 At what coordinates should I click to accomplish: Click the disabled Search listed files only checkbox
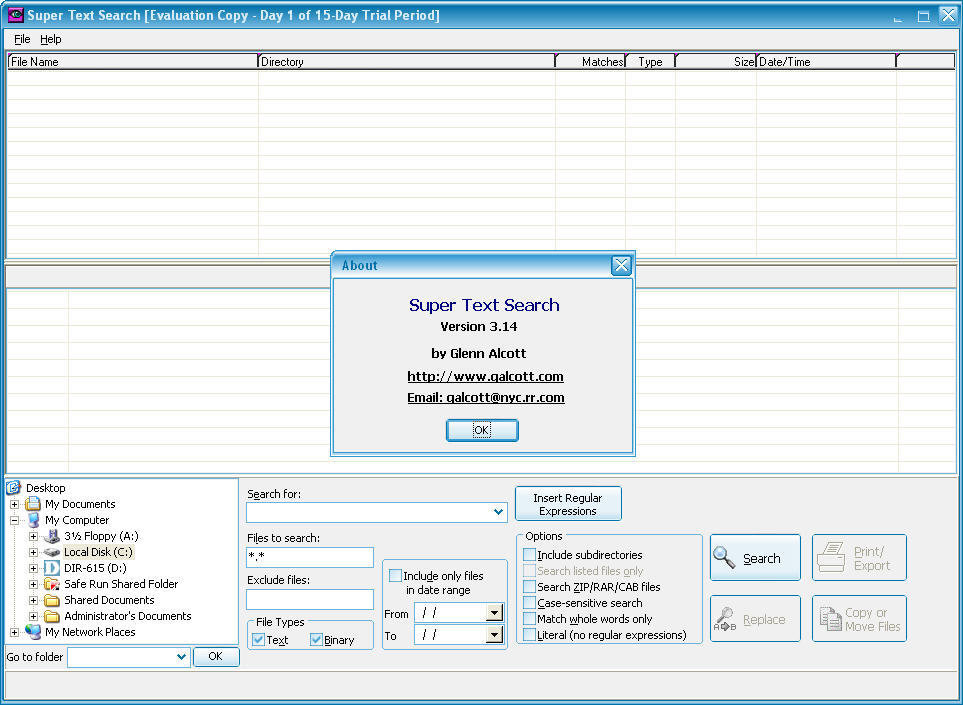[529, 571]
